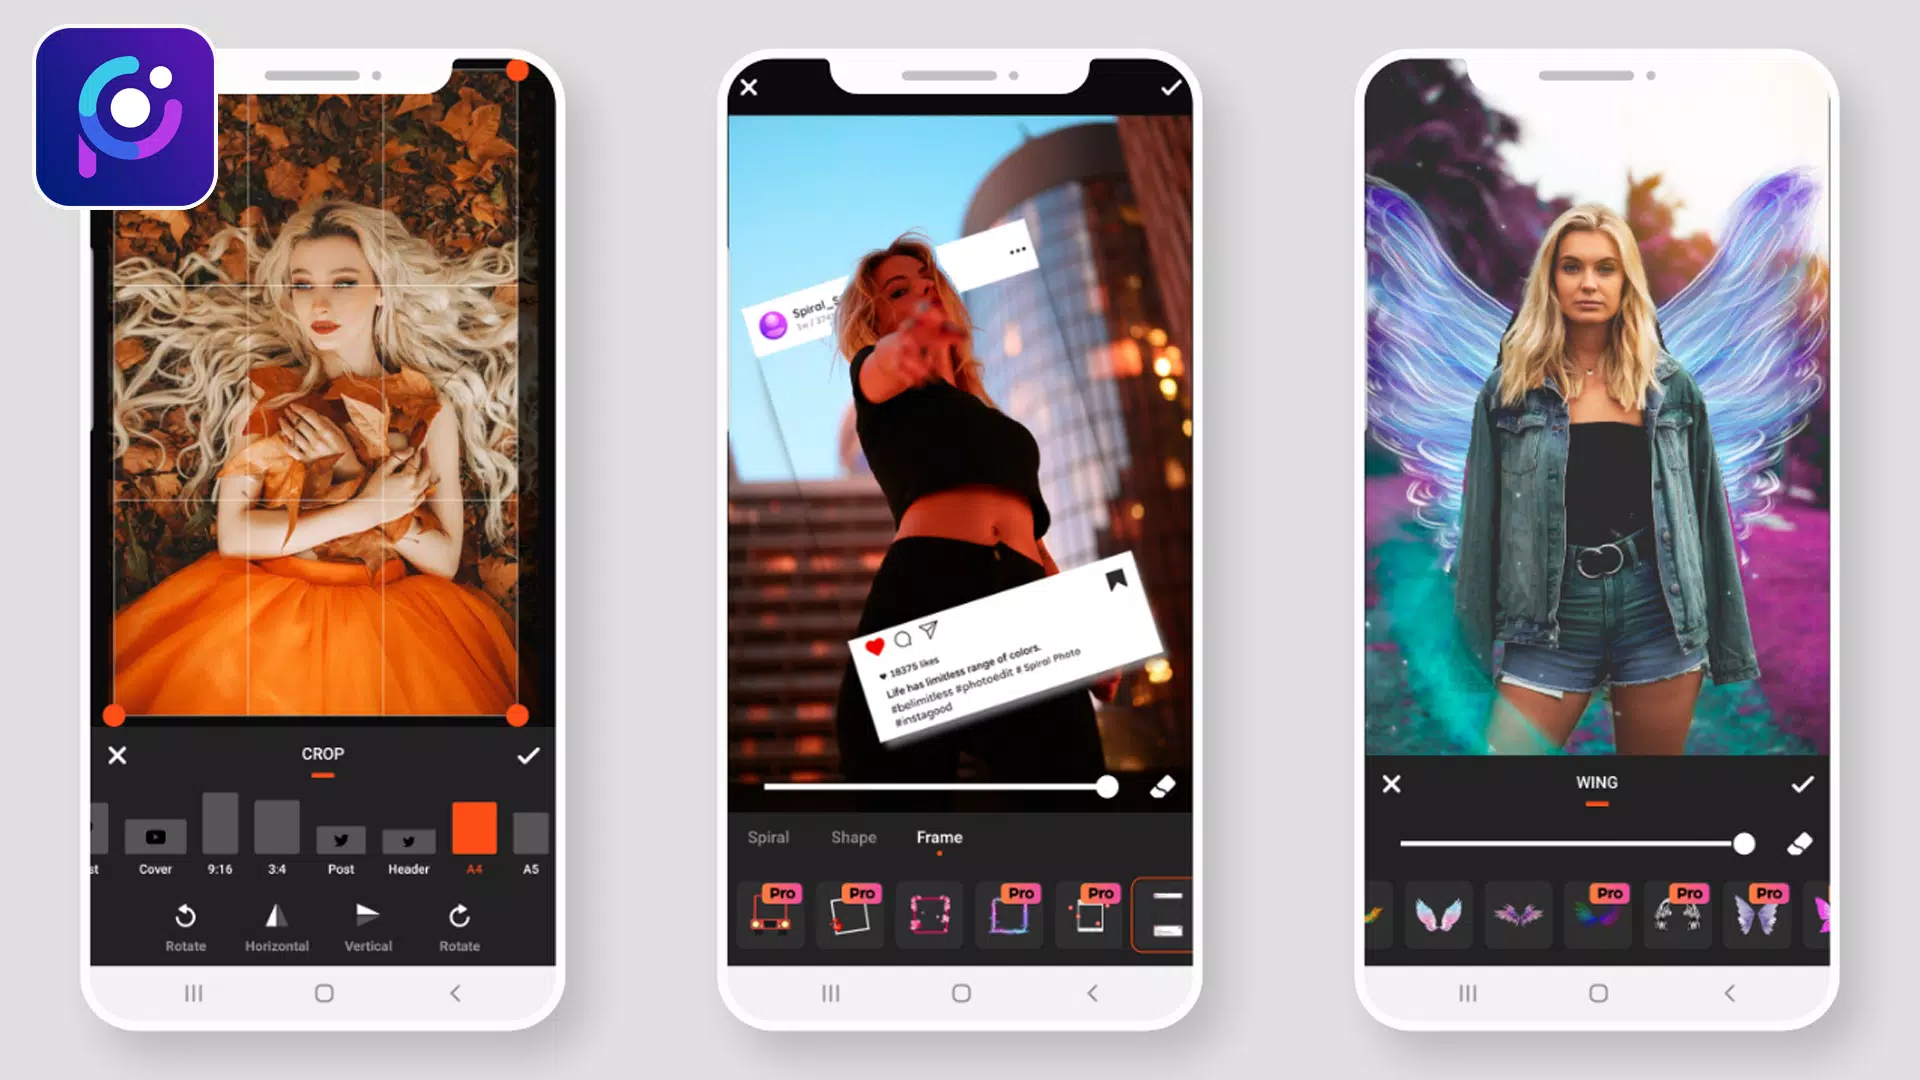Click the Post crop ratio icon
The width and height of the screenshot is (1920, 1080).
pos(342,839)
